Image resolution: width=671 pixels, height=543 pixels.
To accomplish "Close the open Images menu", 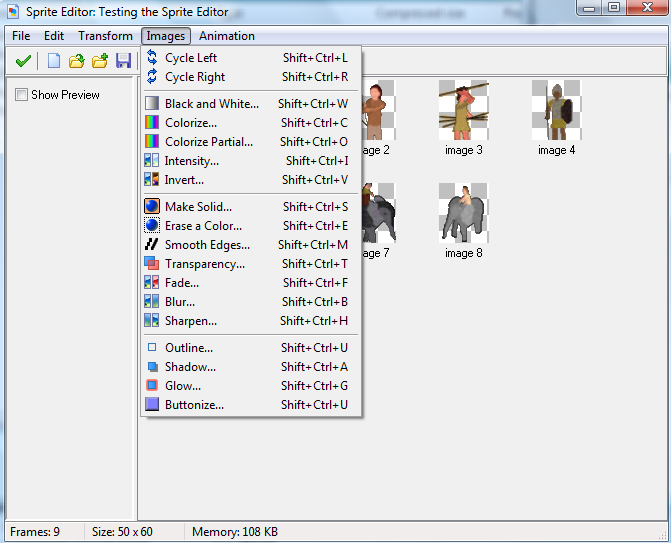I will tap(166, 36).
